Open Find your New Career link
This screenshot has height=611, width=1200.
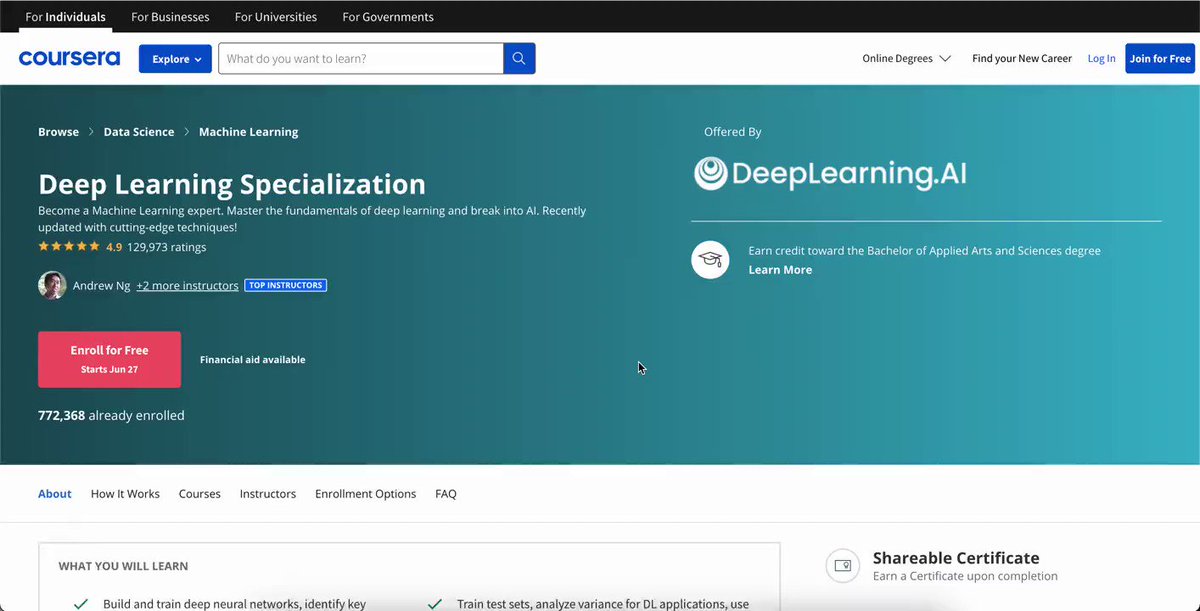[x=1022, y=59]
